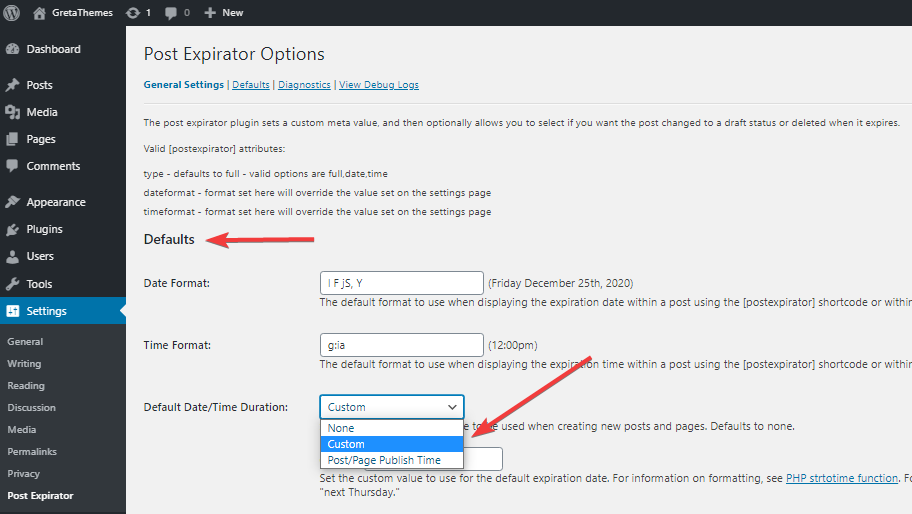The height and width of the screenshot is (514, 912).
Task: Open PHP strtotime function link
Action: (842, 479)
